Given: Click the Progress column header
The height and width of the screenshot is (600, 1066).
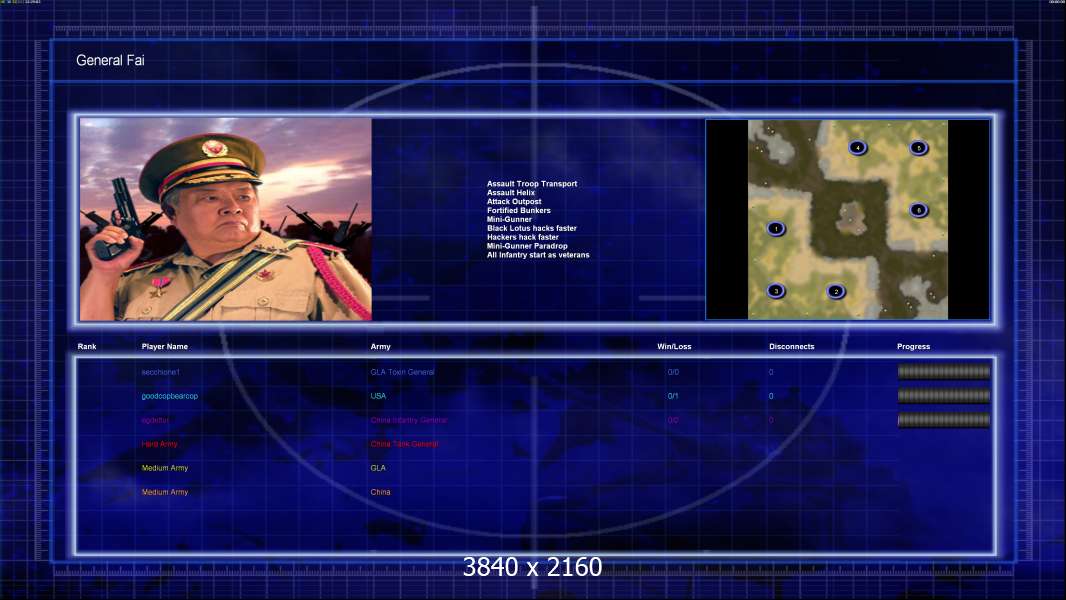Looking at the screenshot, I should pos(913,347).
